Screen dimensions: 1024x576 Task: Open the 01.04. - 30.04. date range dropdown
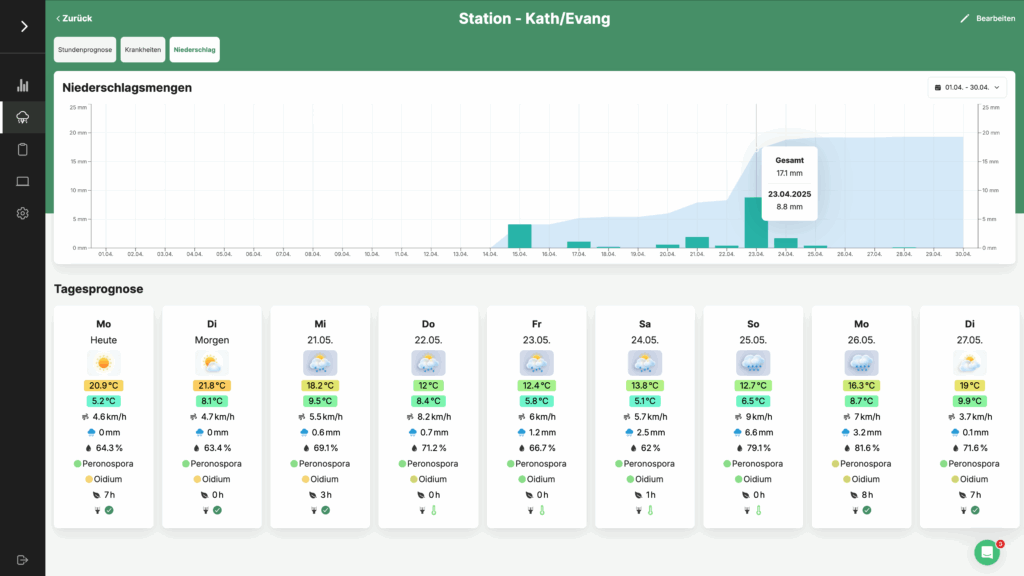point(967,88)
